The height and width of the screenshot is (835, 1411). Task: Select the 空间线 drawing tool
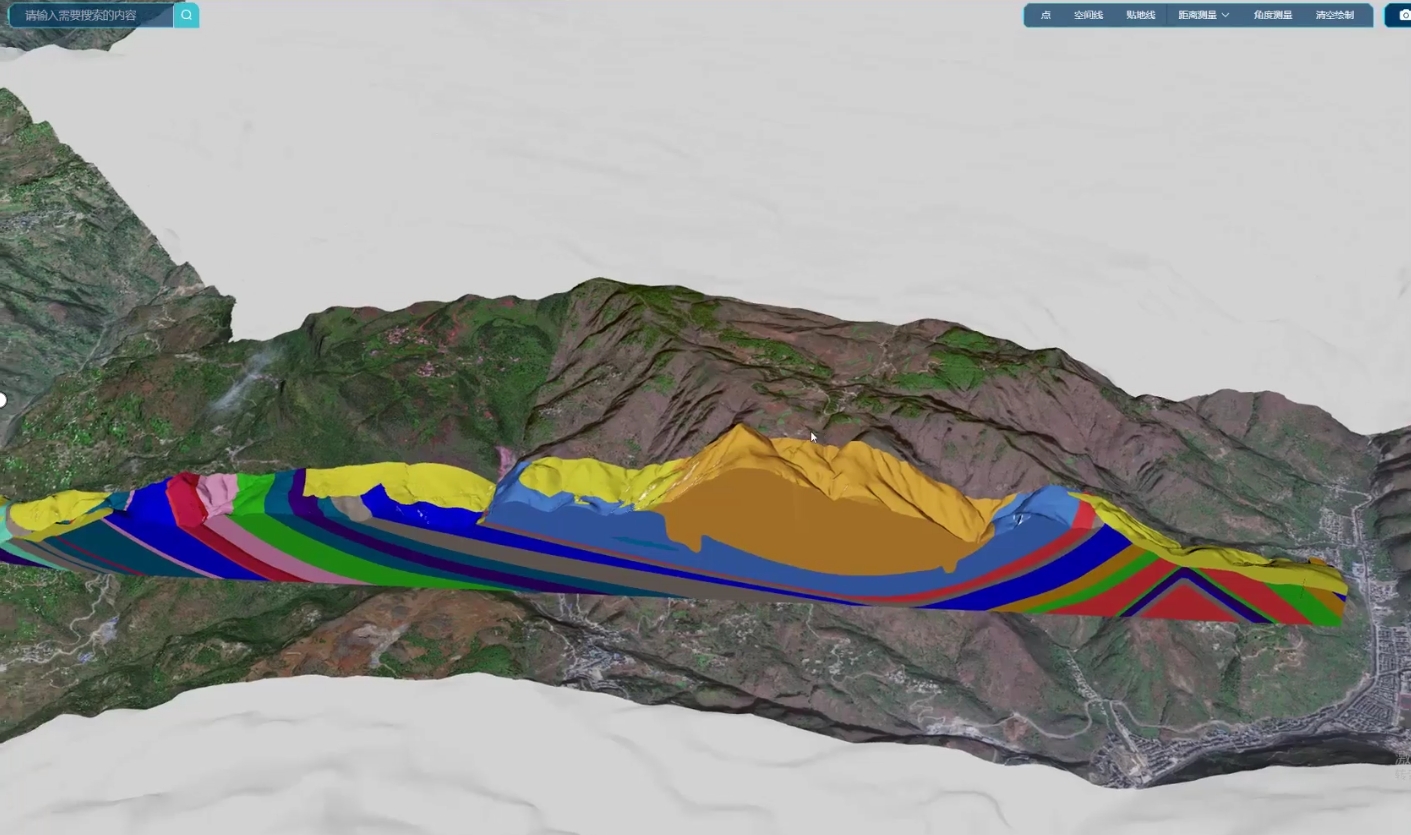pyautogui.click(x=1088, y=15)
